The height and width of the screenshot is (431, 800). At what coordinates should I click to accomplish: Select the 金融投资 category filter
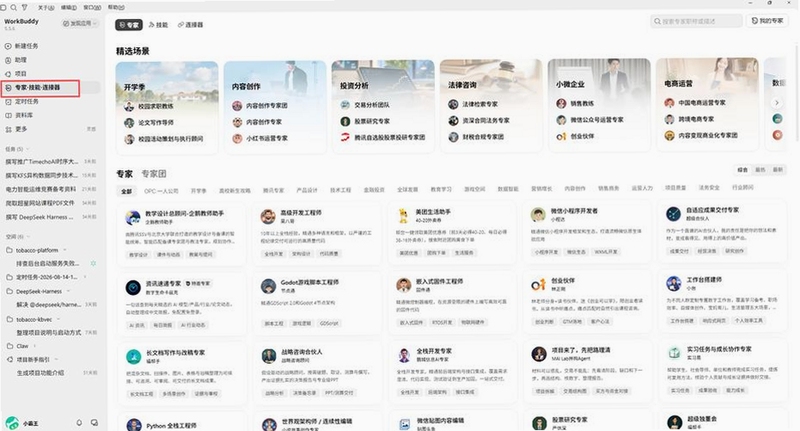click(x=374, y=190)
